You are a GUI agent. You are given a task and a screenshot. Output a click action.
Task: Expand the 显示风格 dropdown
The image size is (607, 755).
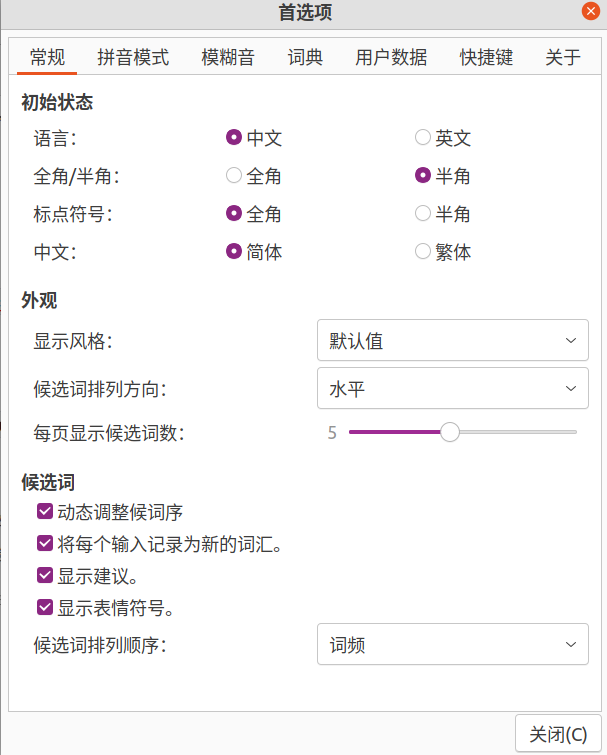tap(452, 340)
